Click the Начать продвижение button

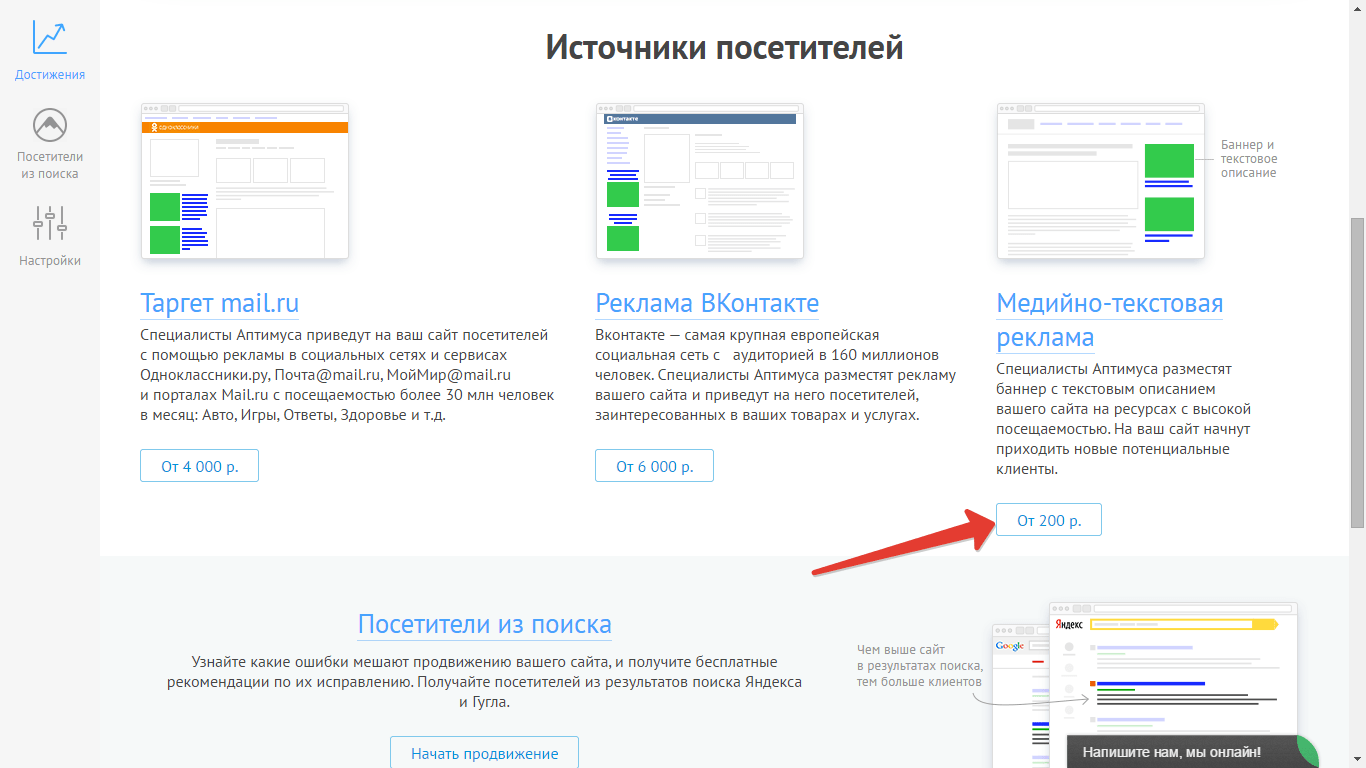coord(484,753)
